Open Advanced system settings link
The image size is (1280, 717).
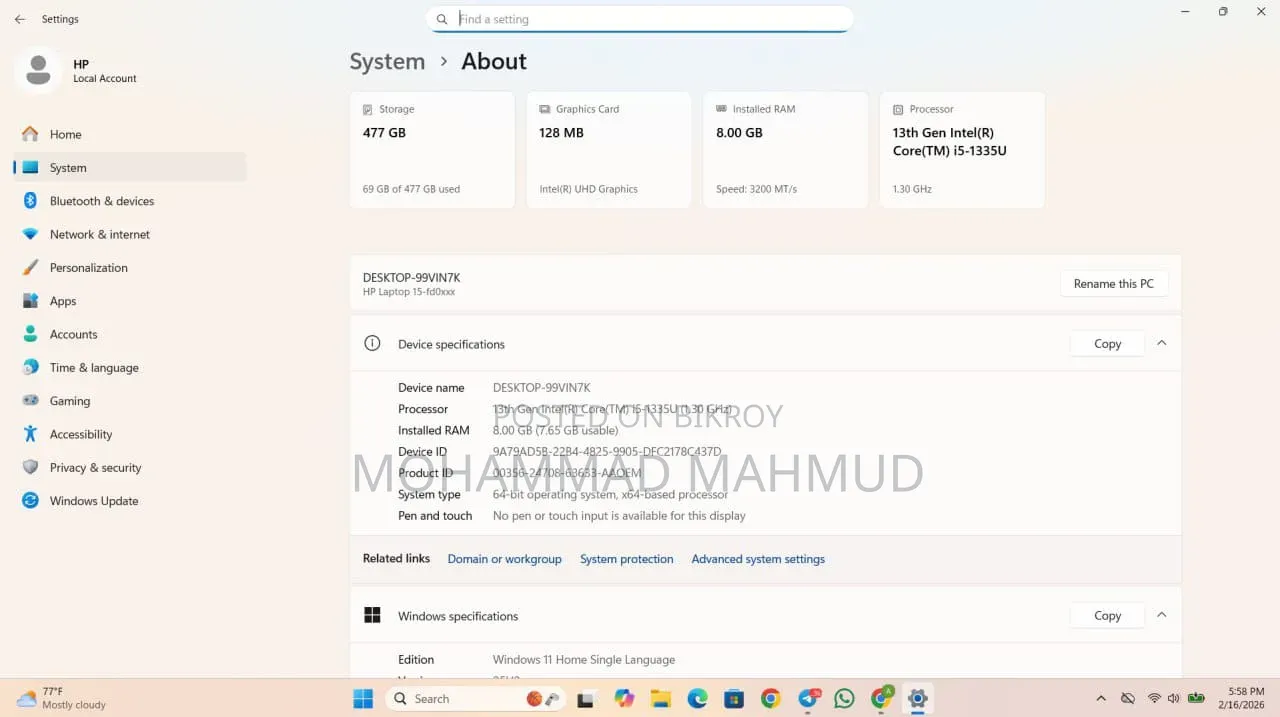coord(758,559)
